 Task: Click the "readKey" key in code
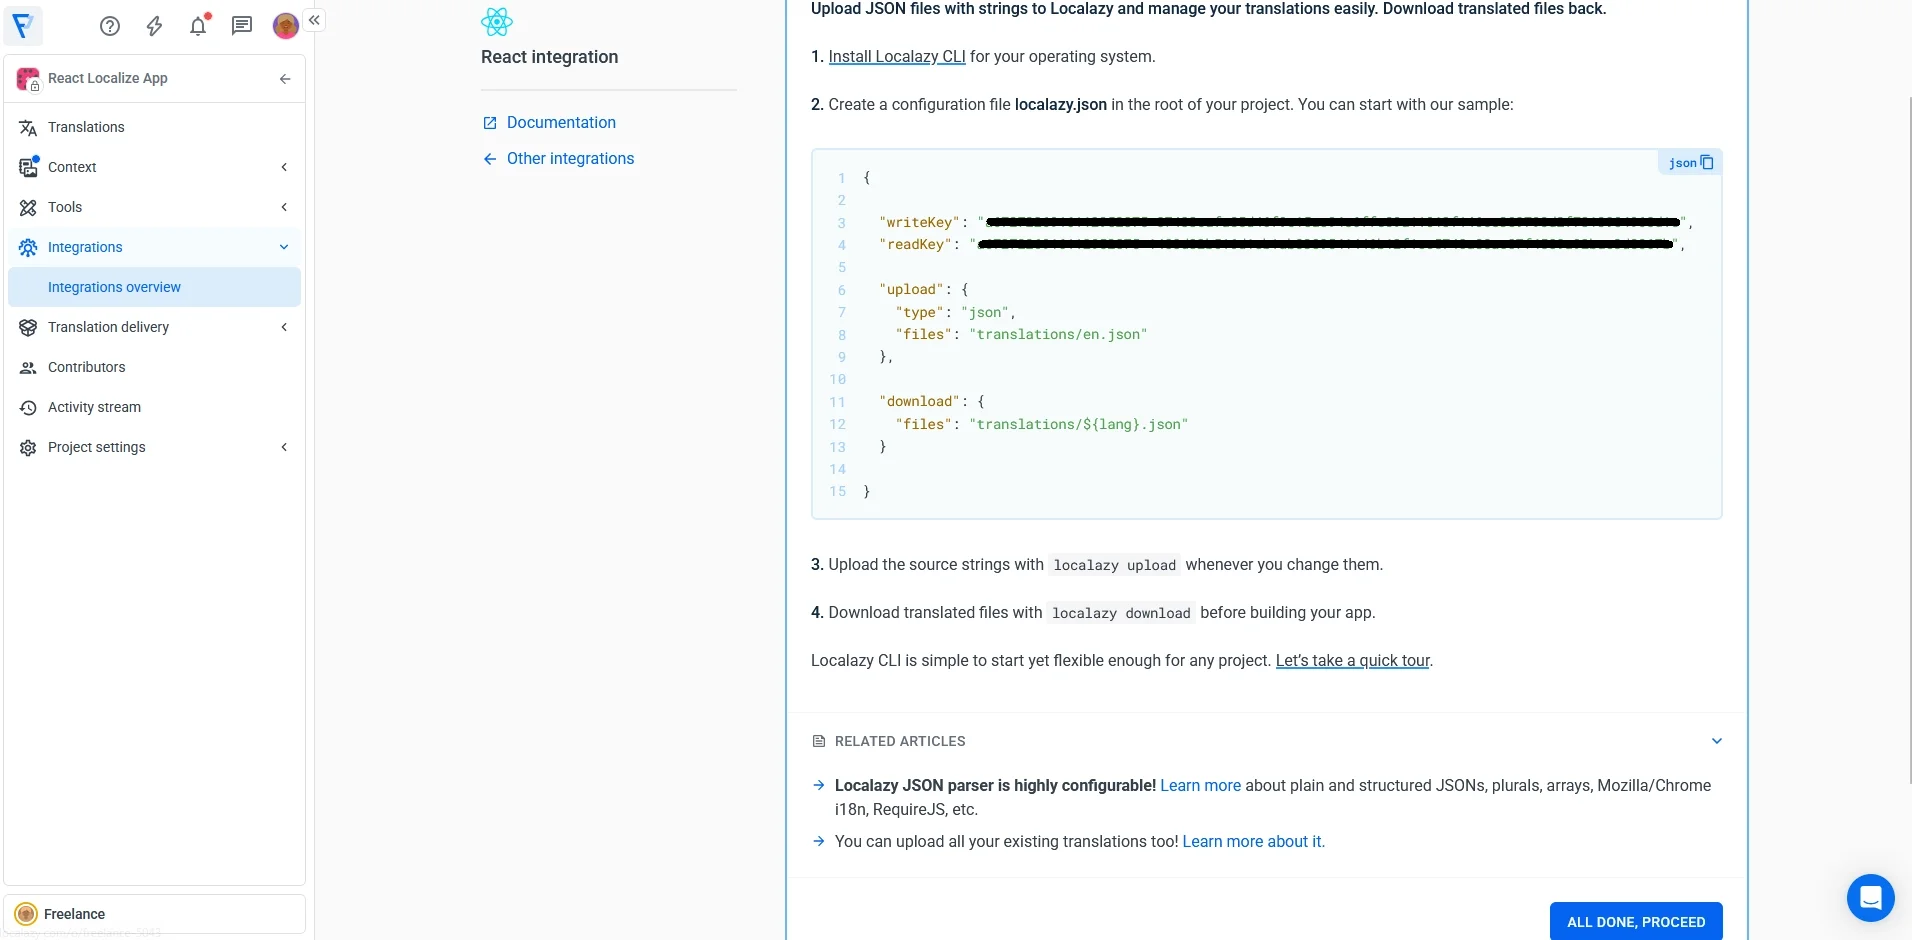[x=915, y=245]
